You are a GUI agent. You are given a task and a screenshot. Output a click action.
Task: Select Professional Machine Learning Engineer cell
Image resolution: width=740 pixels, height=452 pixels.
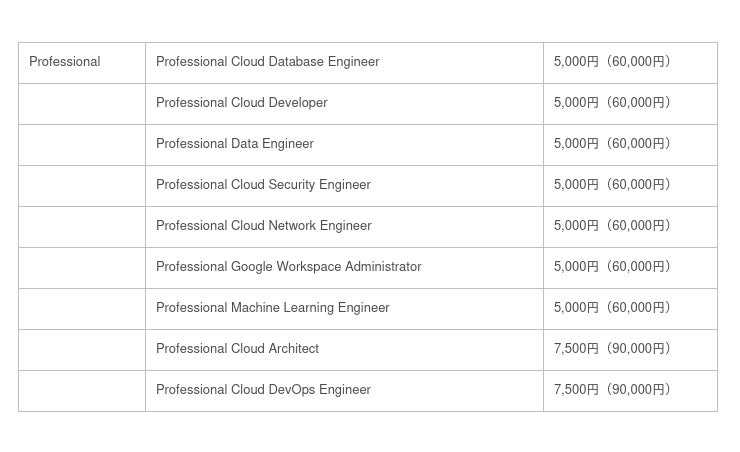[273, 308]
